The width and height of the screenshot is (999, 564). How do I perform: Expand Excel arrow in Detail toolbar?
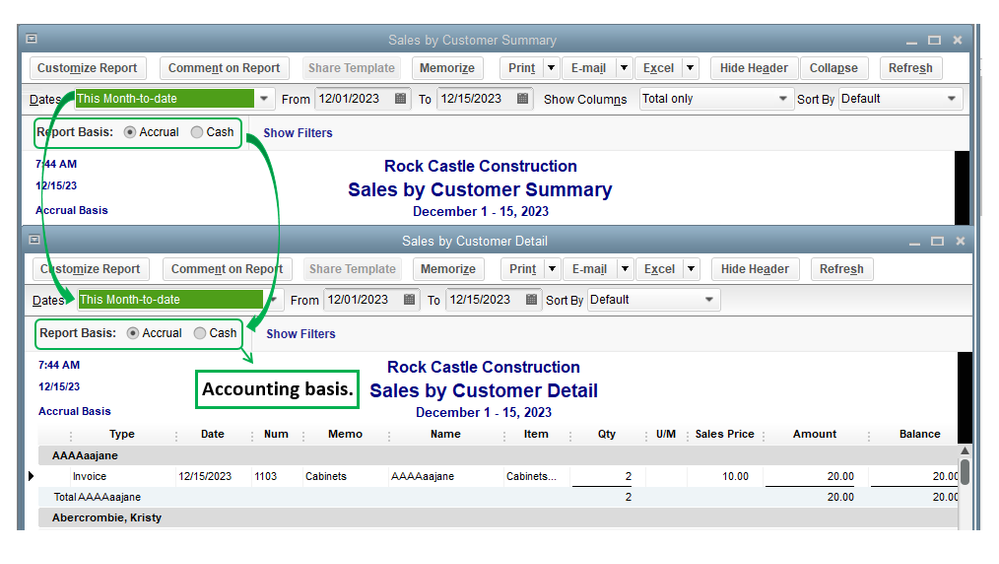691,269
